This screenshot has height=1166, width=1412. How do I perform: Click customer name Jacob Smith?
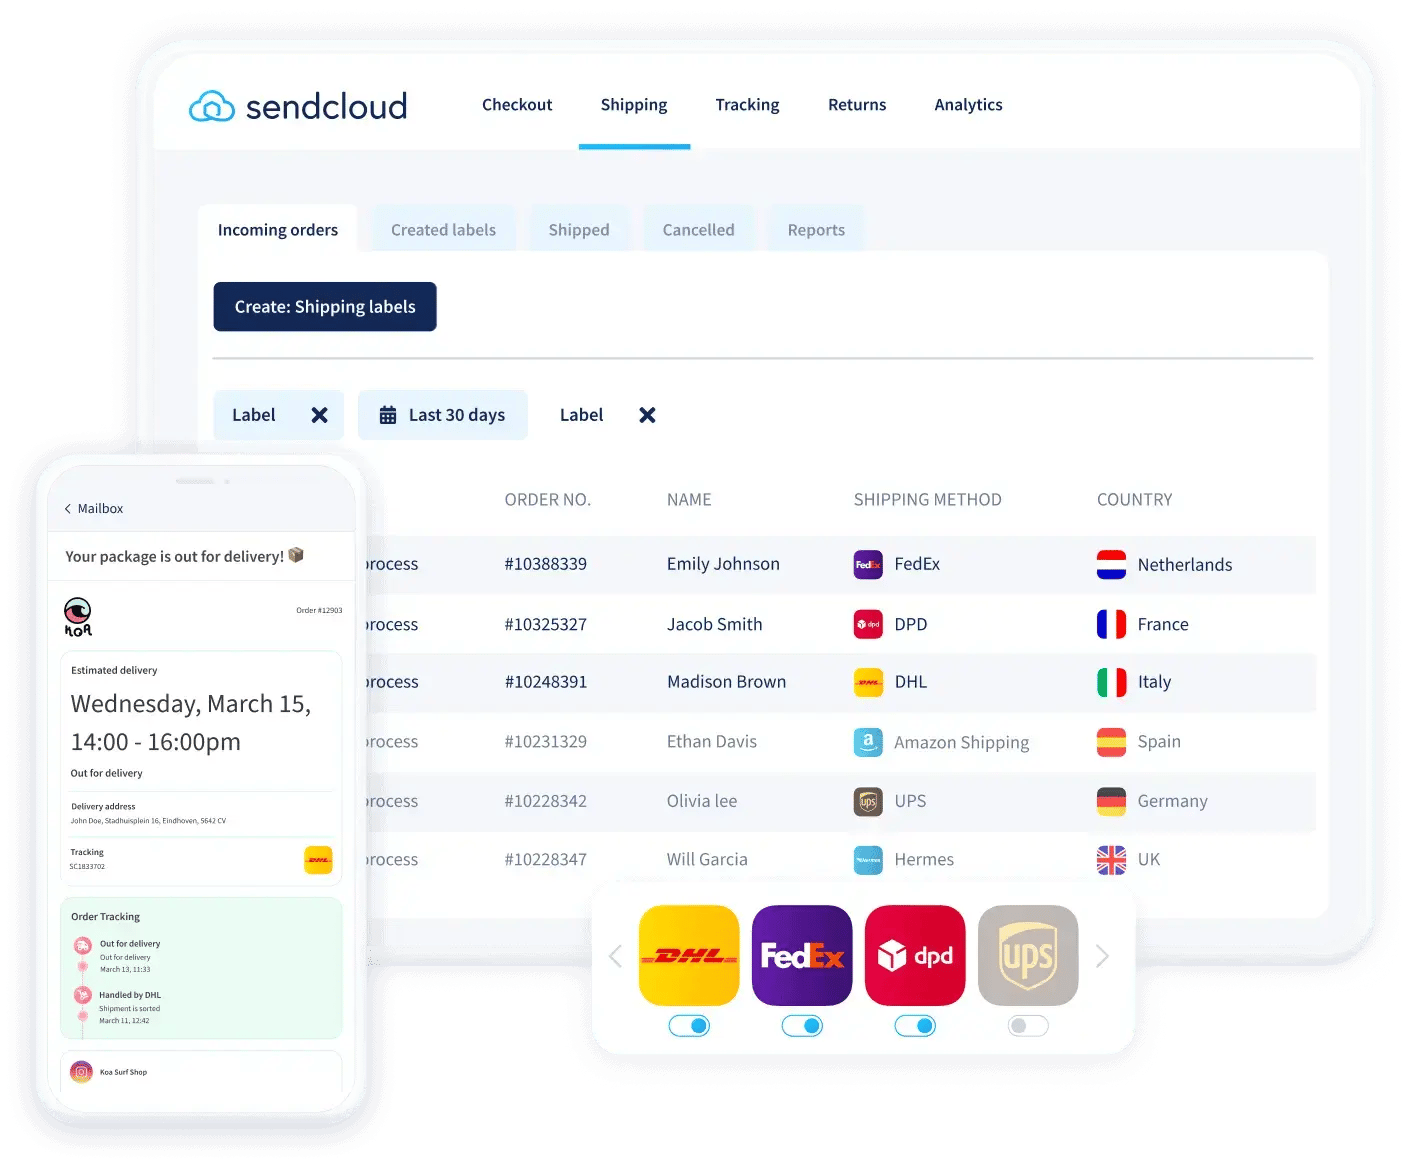[x=714, y=625]
